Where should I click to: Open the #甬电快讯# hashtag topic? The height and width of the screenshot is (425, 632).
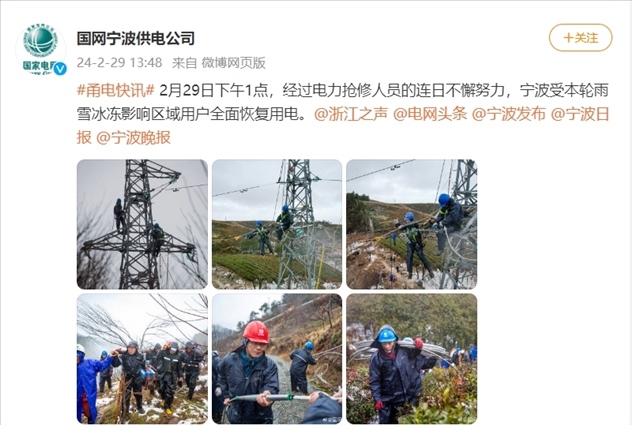tap(116, 91)
